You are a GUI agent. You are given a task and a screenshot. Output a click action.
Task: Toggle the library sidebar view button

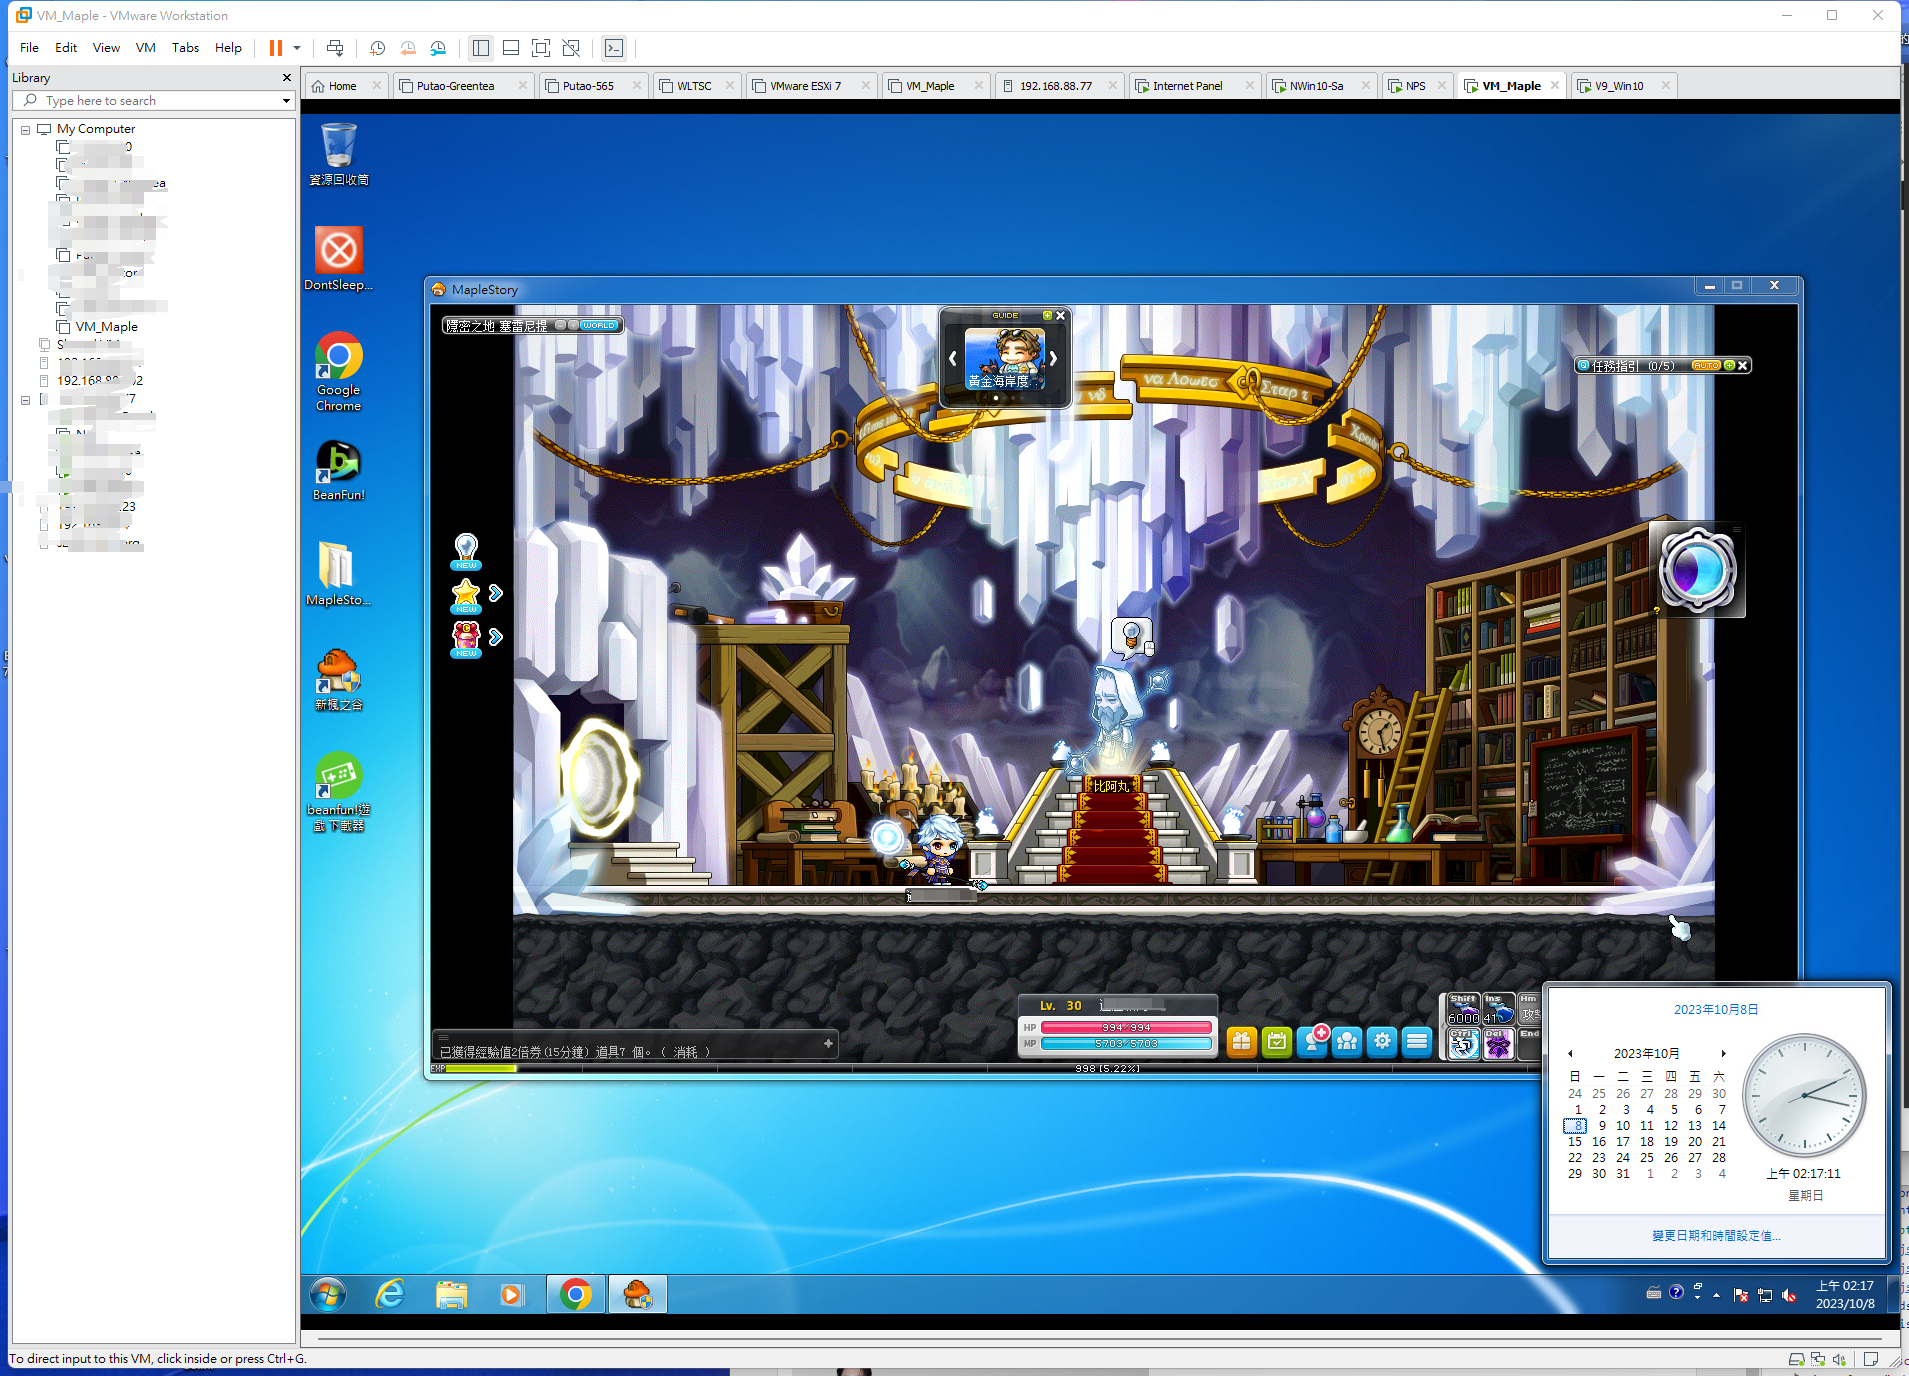coord(481,48)
